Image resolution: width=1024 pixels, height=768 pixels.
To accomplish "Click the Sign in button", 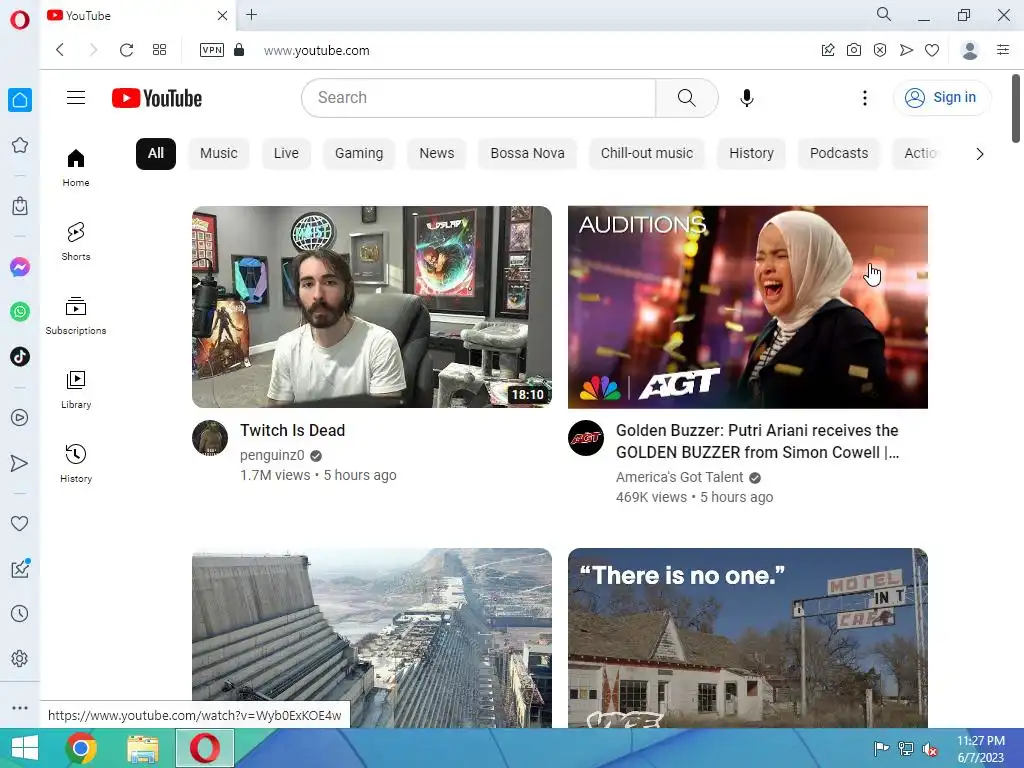I will pyautogui.click(x=941, y=97).
